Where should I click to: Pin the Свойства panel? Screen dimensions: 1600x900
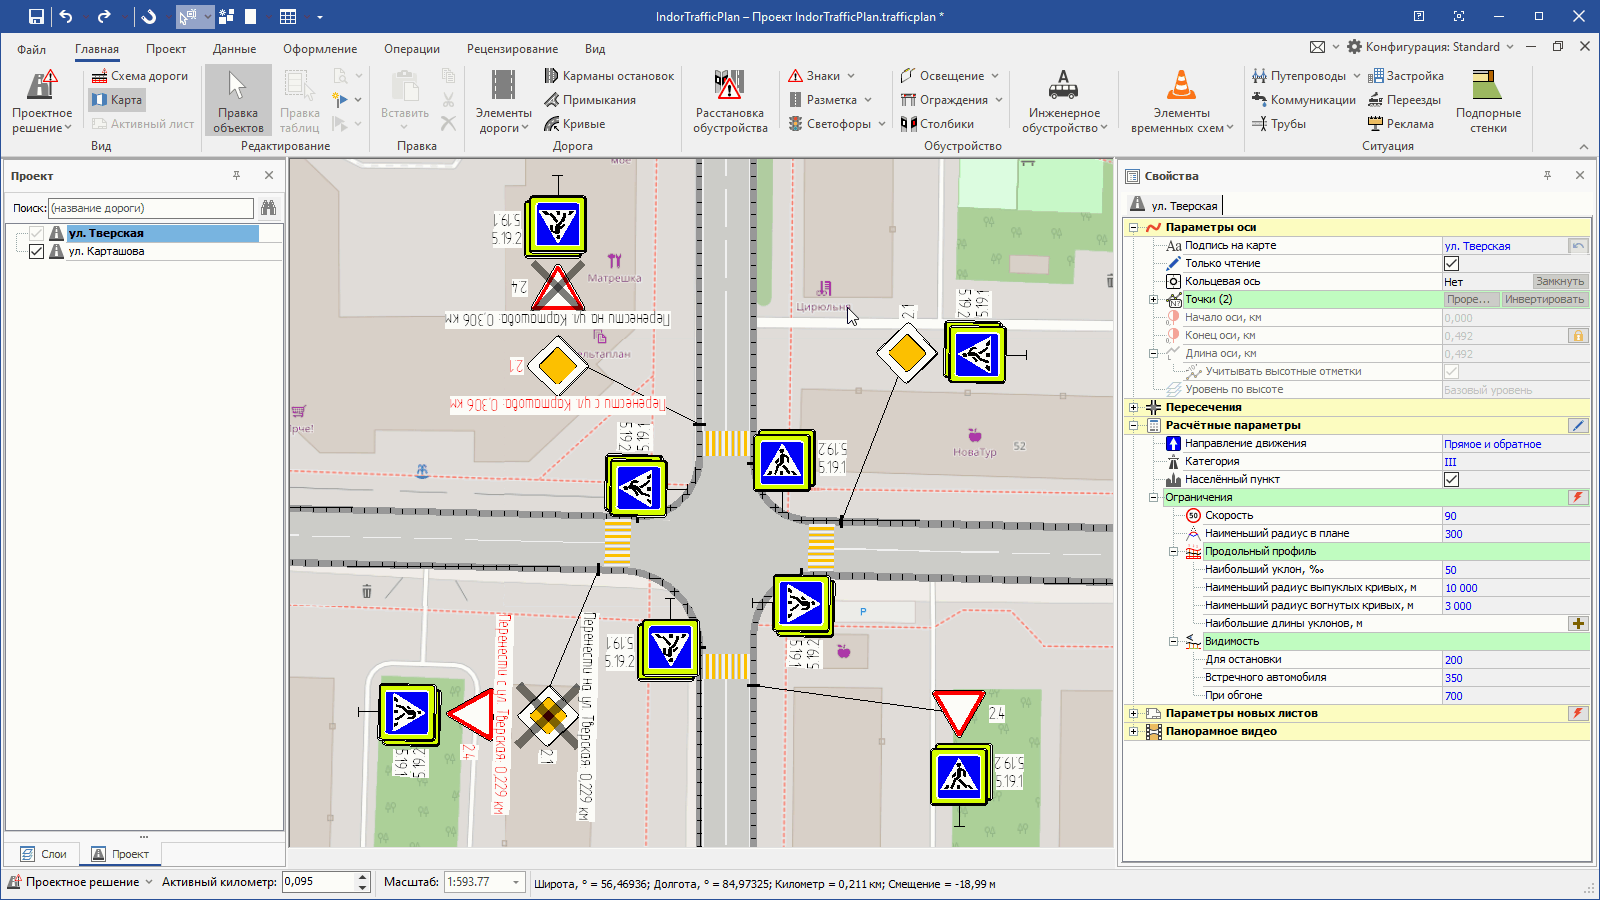pos(1547,175)
